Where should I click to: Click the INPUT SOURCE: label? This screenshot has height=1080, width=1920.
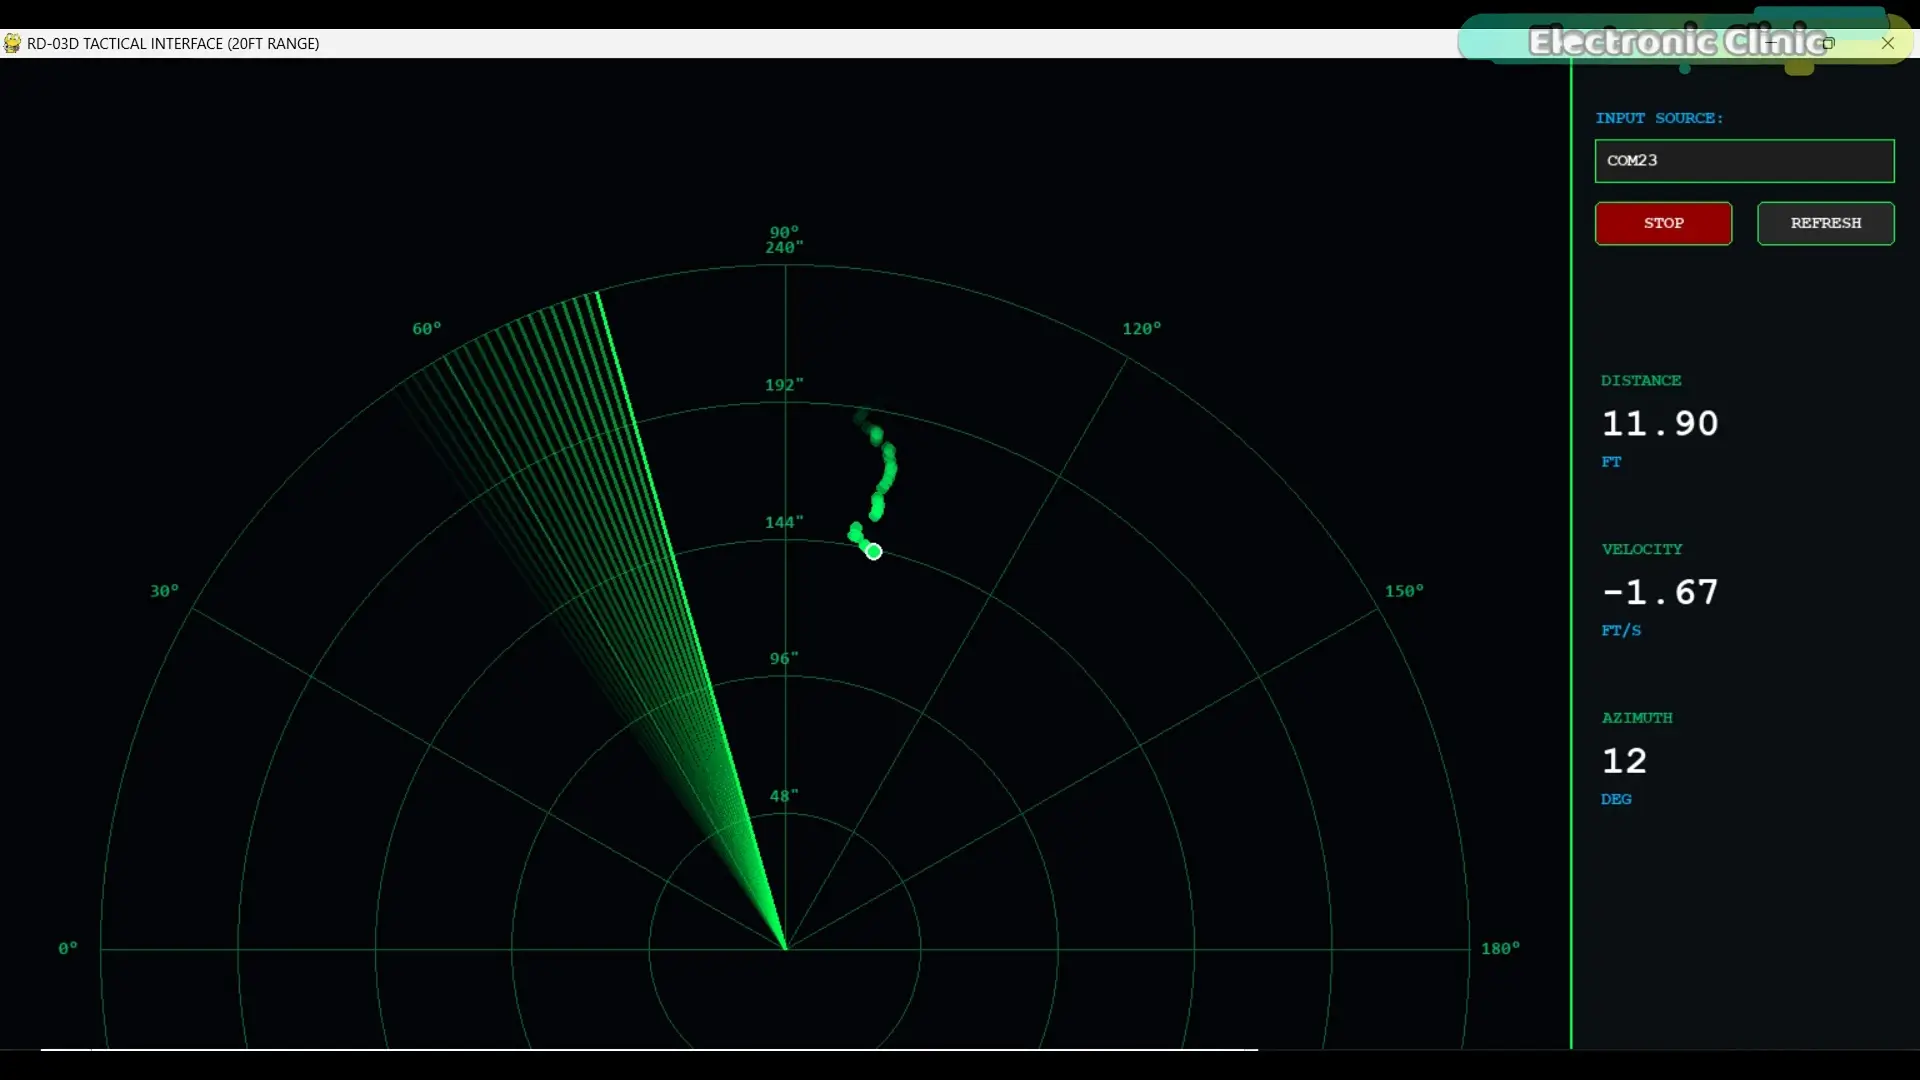coord(1659,118)
